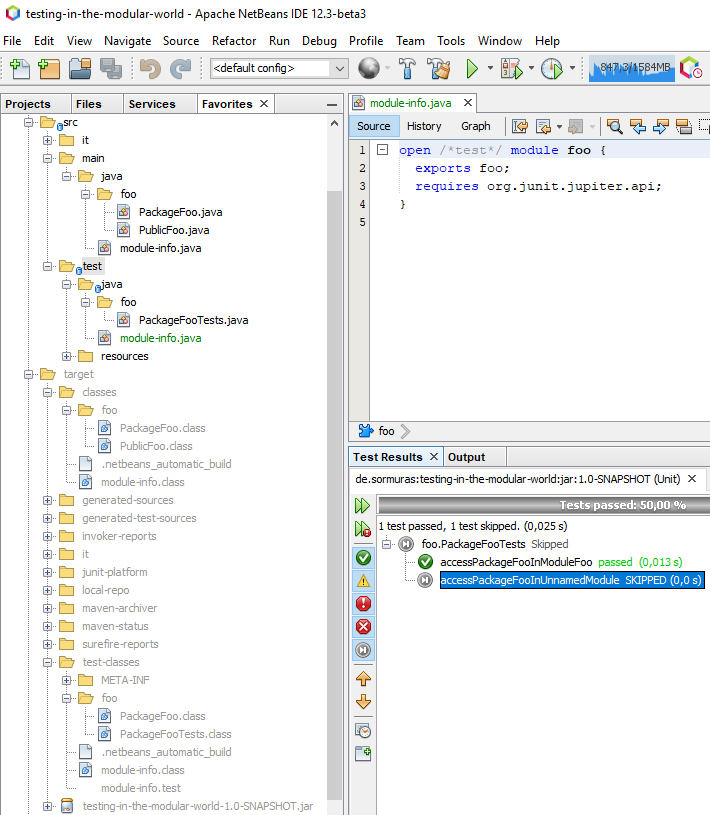Open the Debug Project dropdown arrow
710x815 pixels.
pos(531,68)
